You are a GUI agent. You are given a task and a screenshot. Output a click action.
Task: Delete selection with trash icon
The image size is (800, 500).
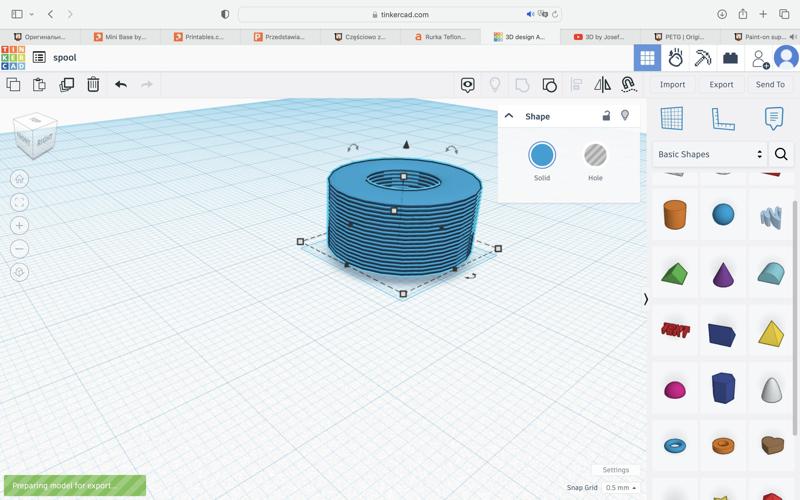click(93, 85)
